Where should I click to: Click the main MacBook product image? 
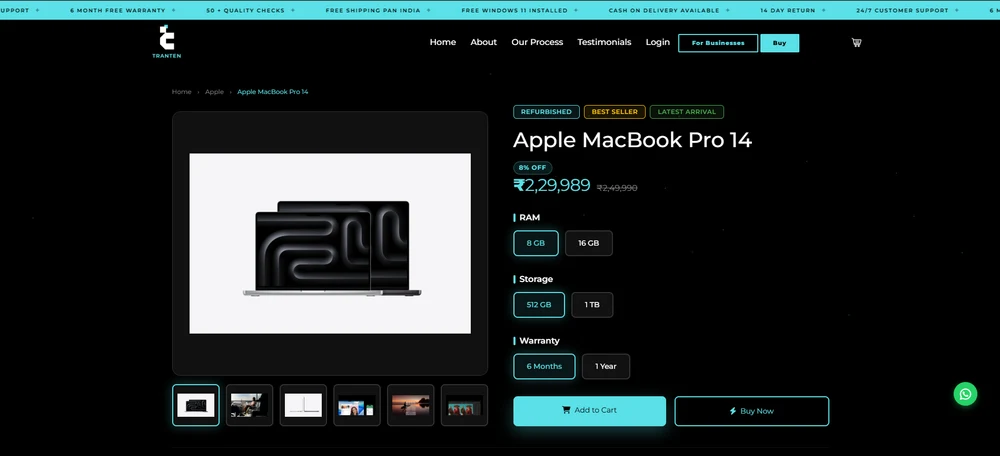[330, 244]
